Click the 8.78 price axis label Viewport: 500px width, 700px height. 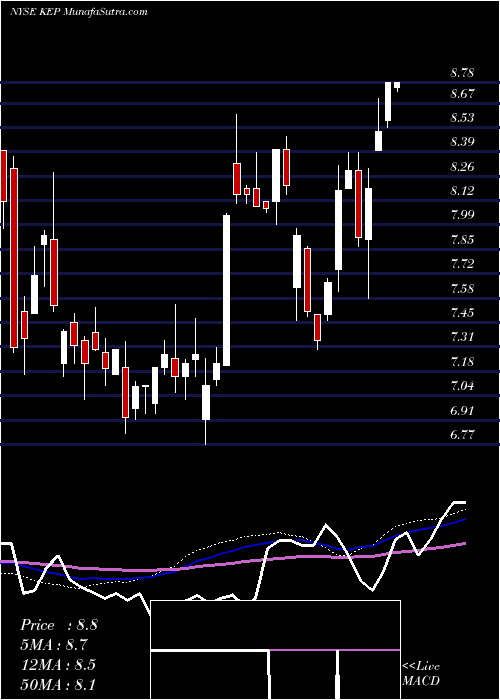[x=462, y=72]
